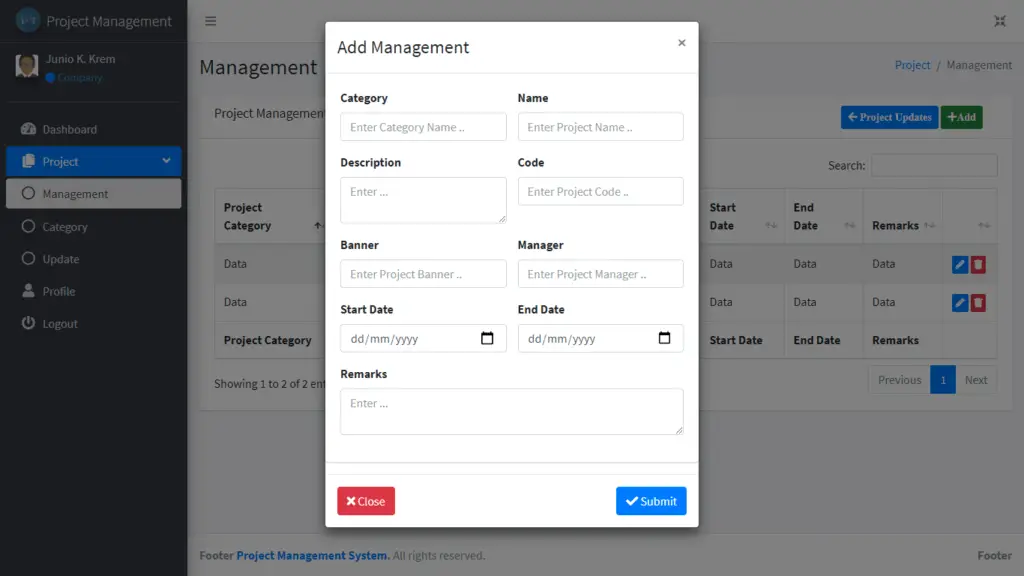Click the Enter Category Name input field

click(x=422, y=126)
